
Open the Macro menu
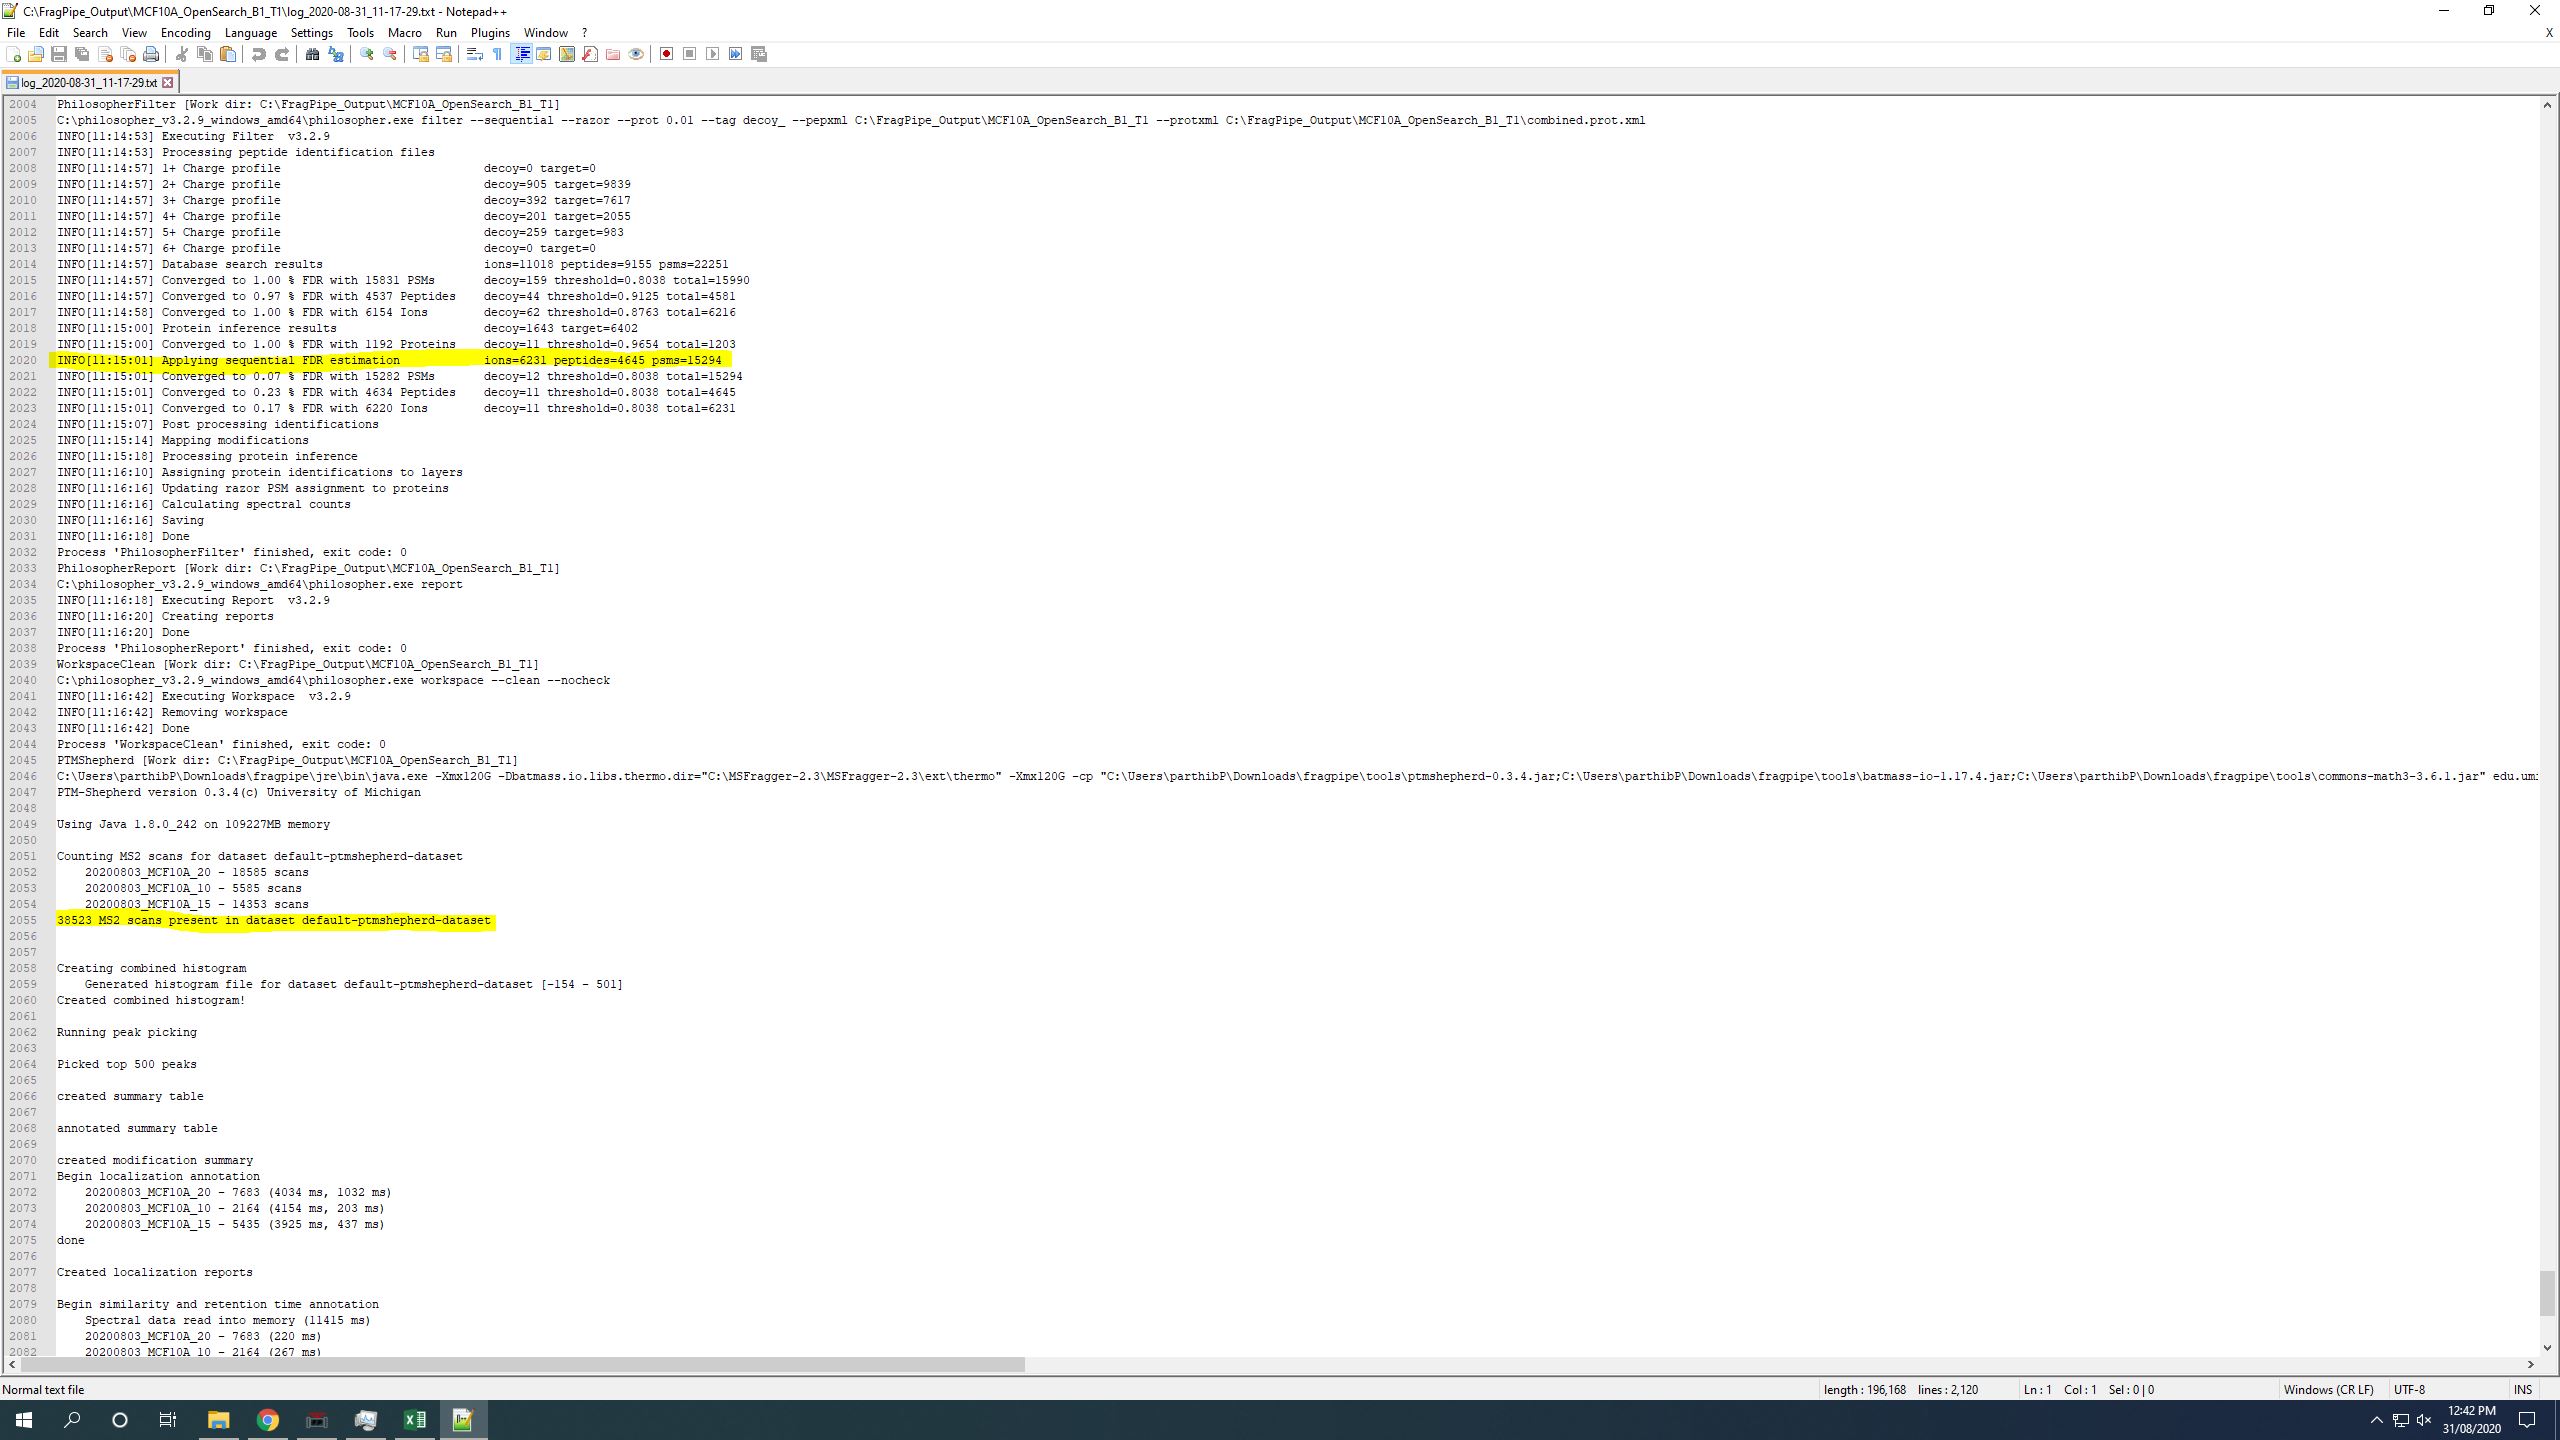(404, 32)
